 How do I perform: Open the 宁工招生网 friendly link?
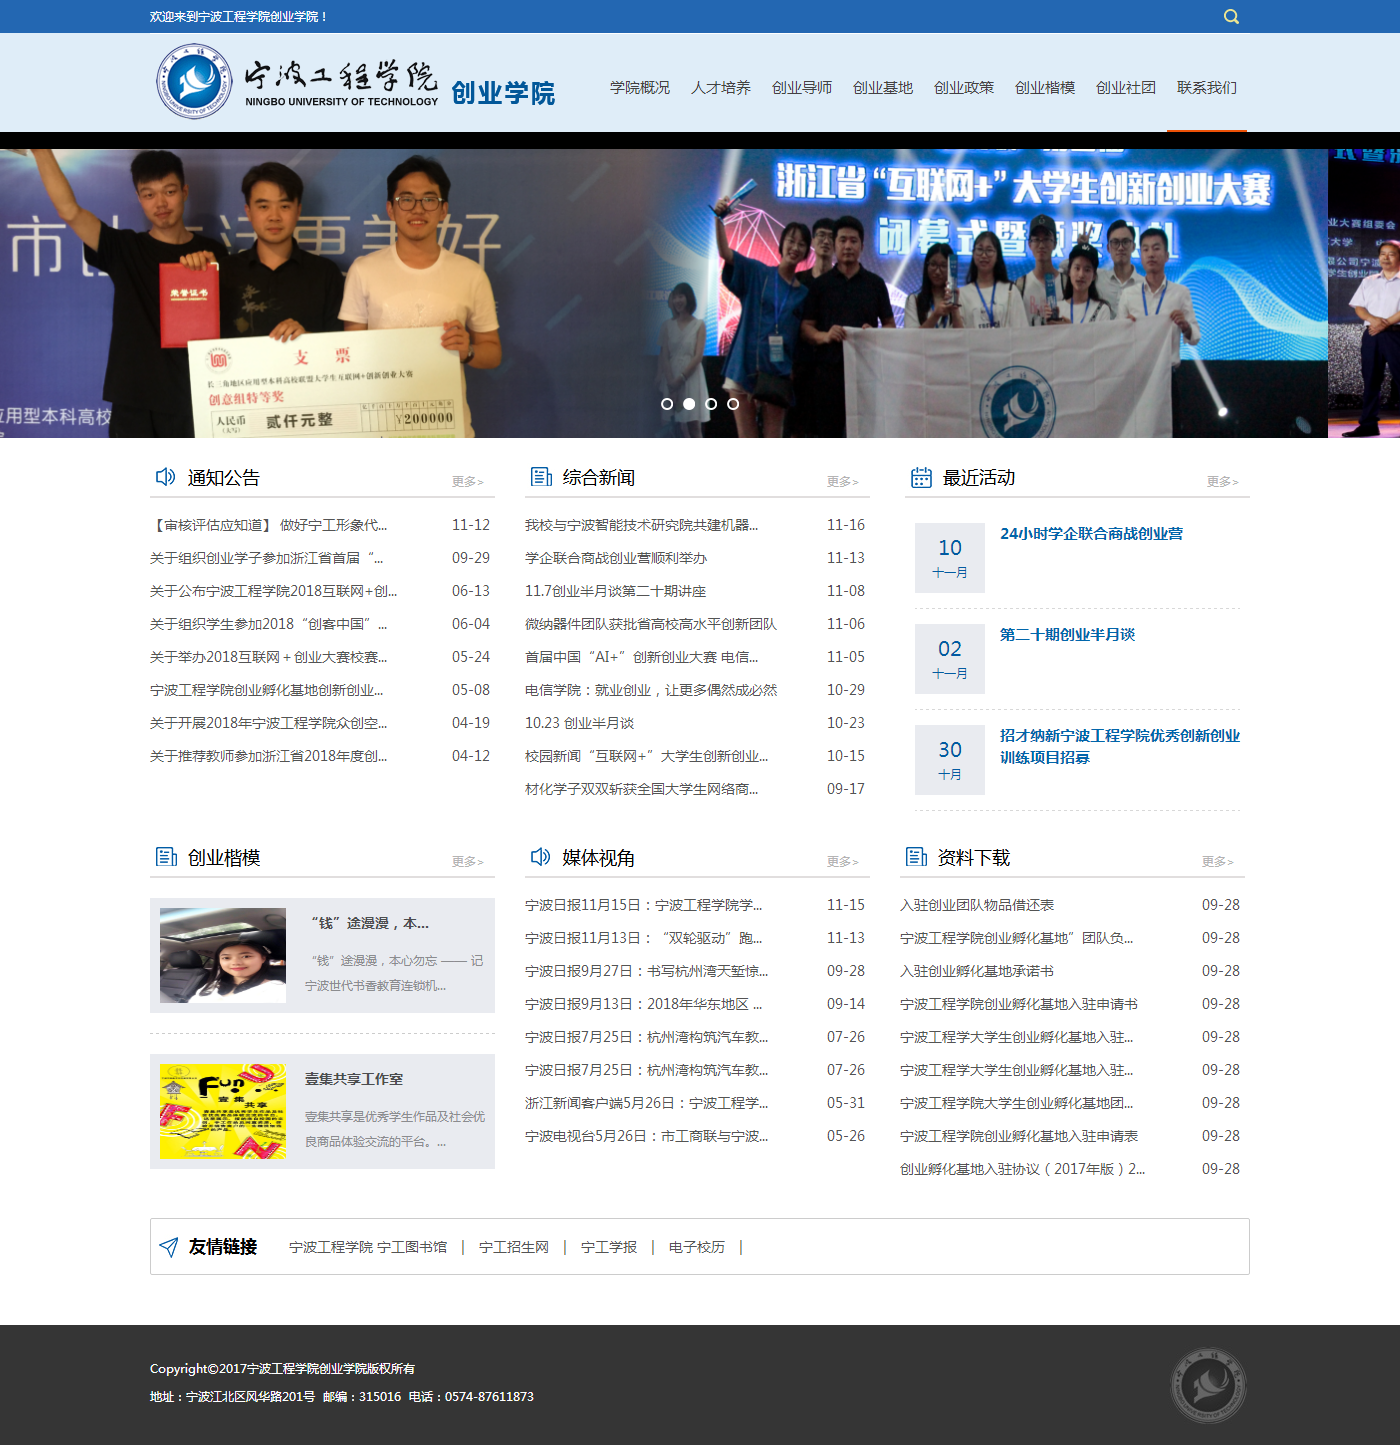point(514,1247)
